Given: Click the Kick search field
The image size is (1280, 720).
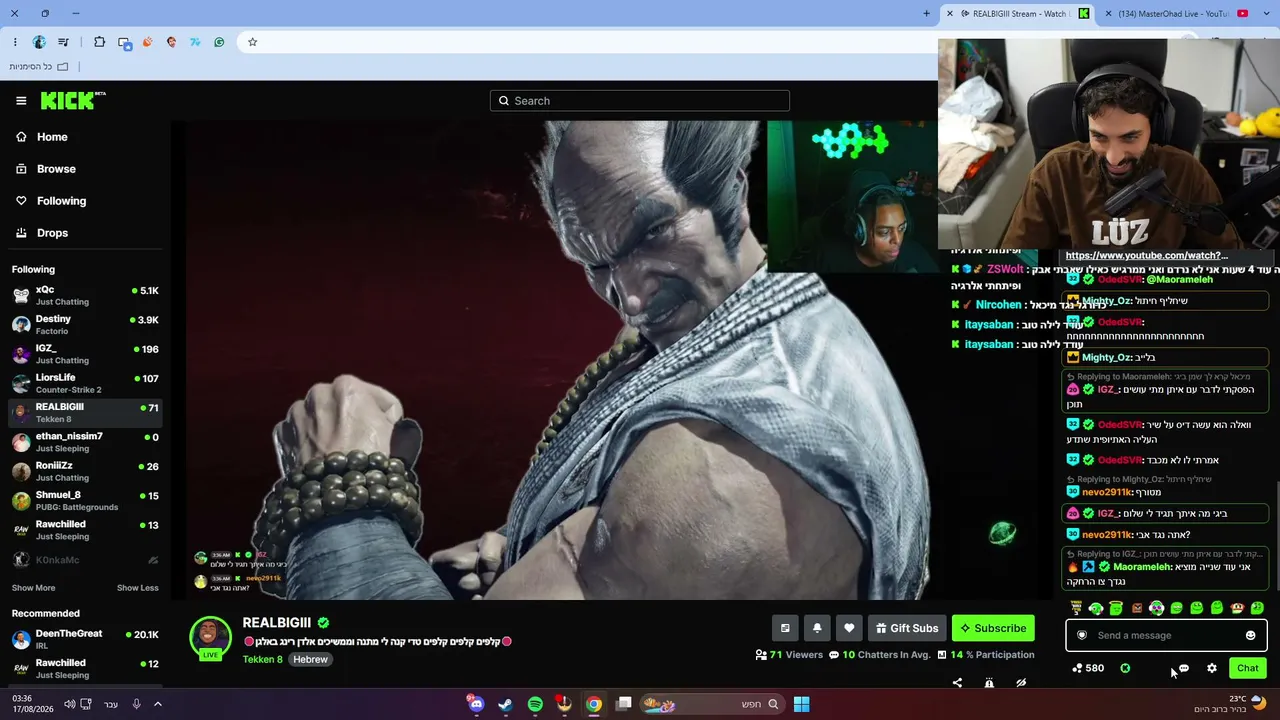Looking at the screenshot, I should coord(640,100).
